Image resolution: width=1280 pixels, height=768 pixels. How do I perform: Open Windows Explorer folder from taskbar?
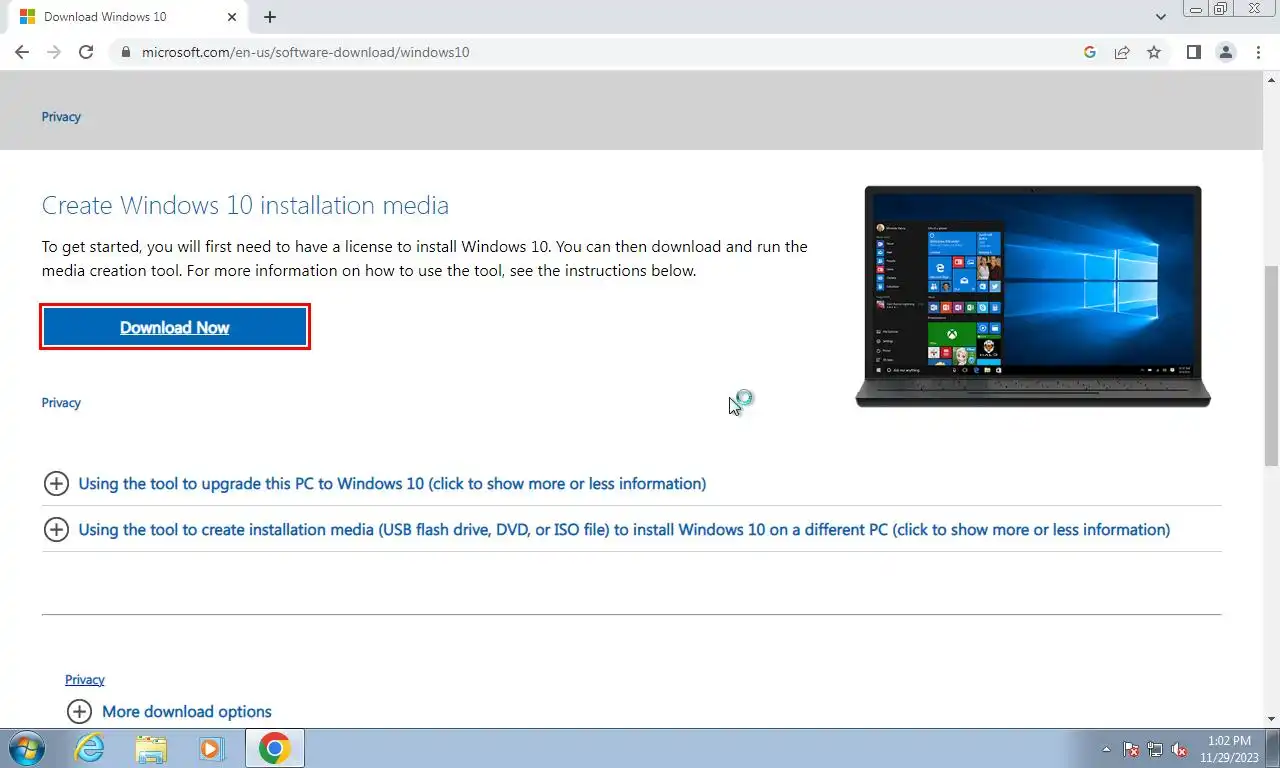click(151, 748)
